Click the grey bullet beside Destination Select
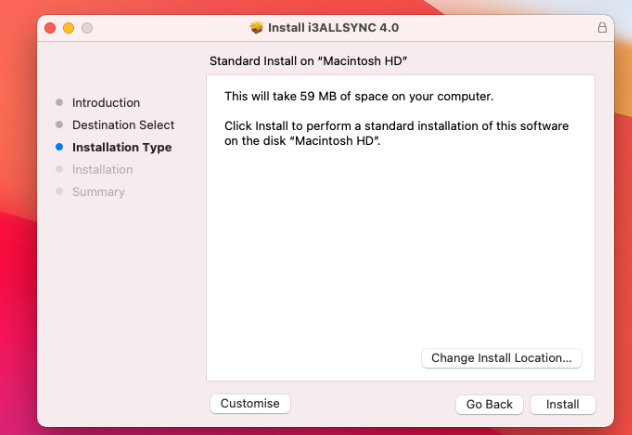The width and height of the screenshot is (632, 435). (59, 125)
